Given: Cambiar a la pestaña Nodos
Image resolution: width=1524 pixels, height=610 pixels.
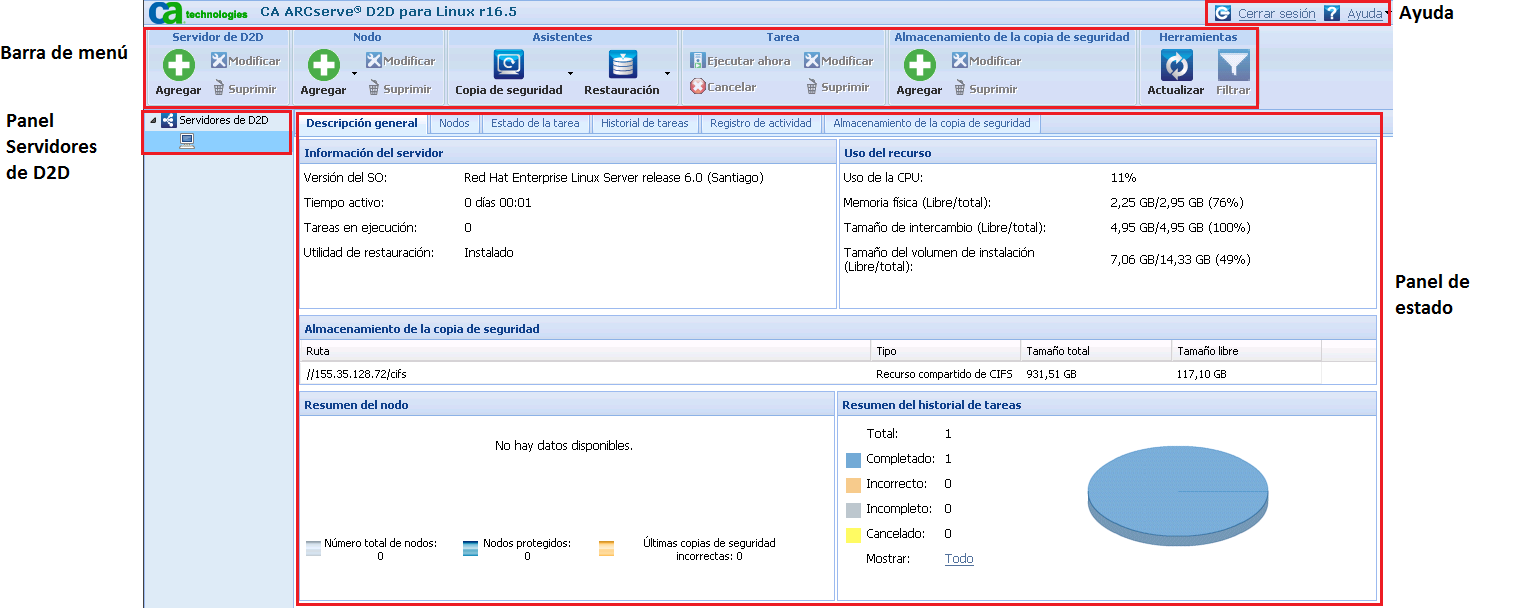Looking at the screenshot, I should click(x=455, y=124).
